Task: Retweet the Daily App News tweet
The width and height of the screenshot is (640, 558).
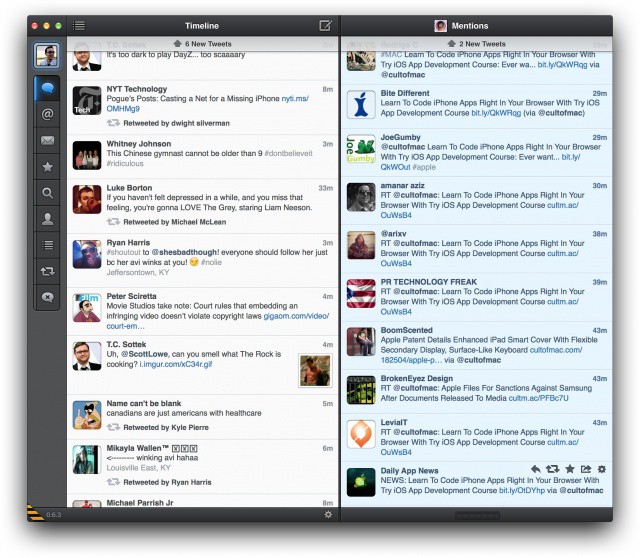Action: pos(552,469)
